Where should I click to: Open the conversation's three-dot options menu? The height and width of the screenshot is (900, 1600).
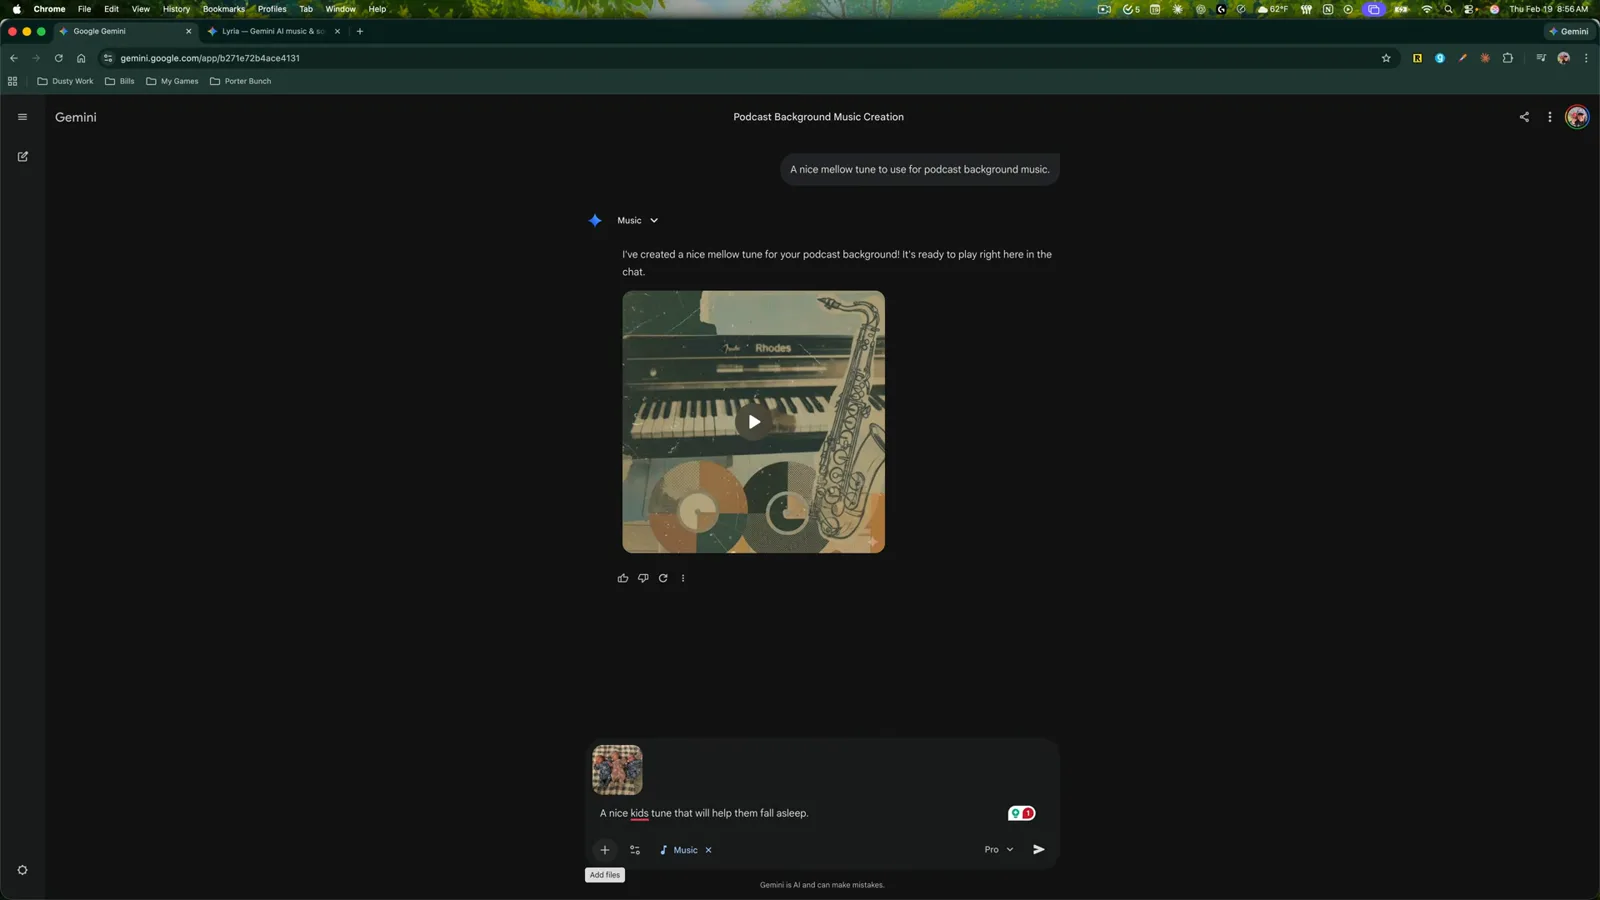click(1550, 117)
